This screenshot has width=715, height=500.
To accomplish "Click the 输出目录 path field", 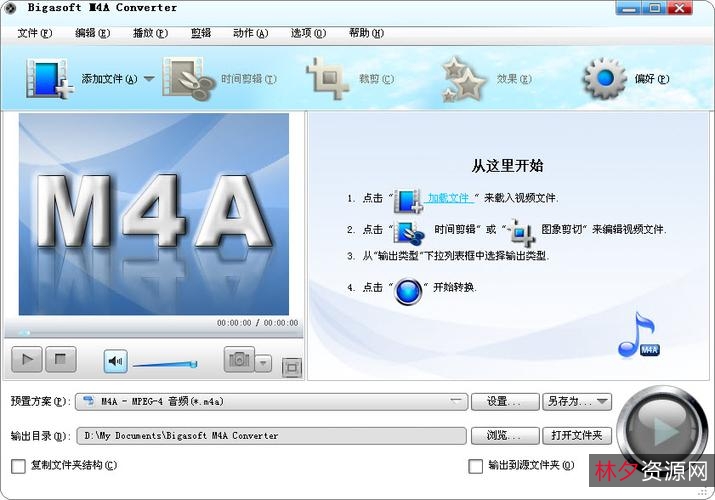I will point(271,435).
